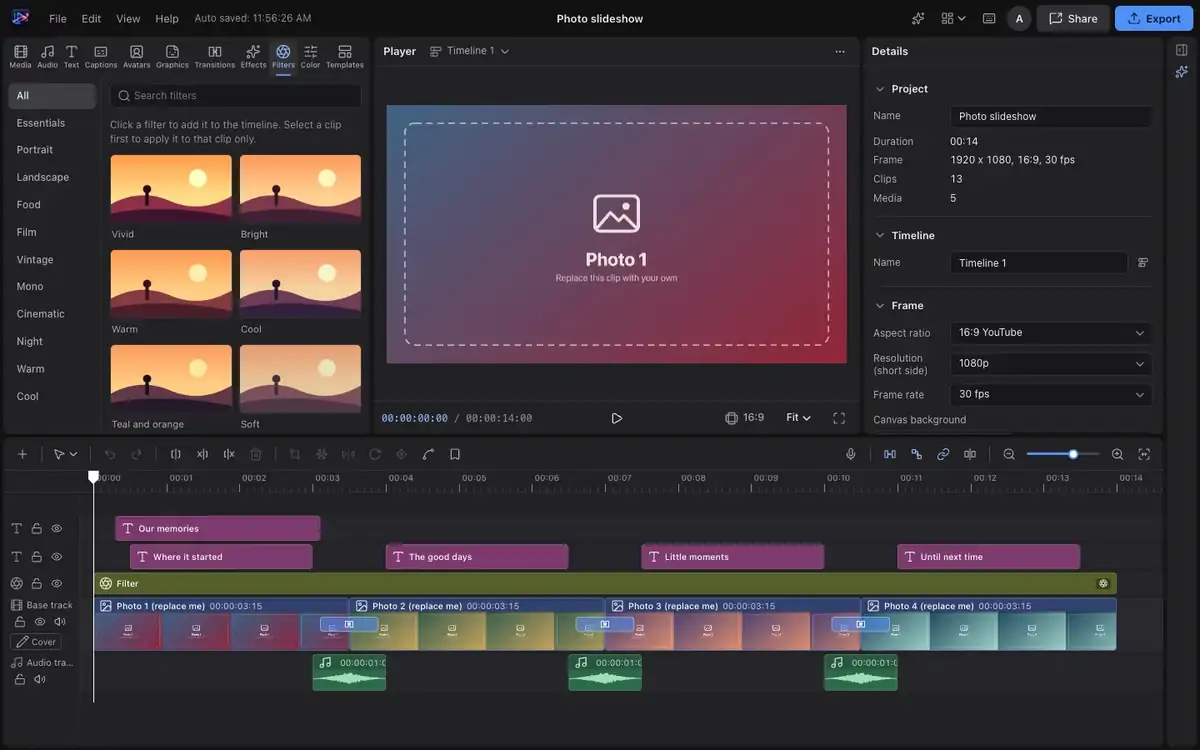Click the Cover button on Base track

click(x=36, y=642)
